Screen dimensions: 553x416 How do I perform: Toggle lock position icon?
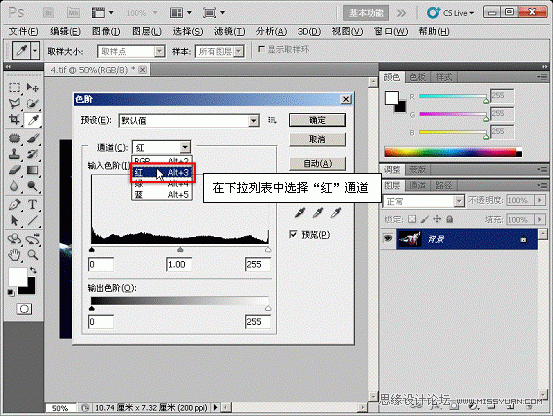pos(437,219)
